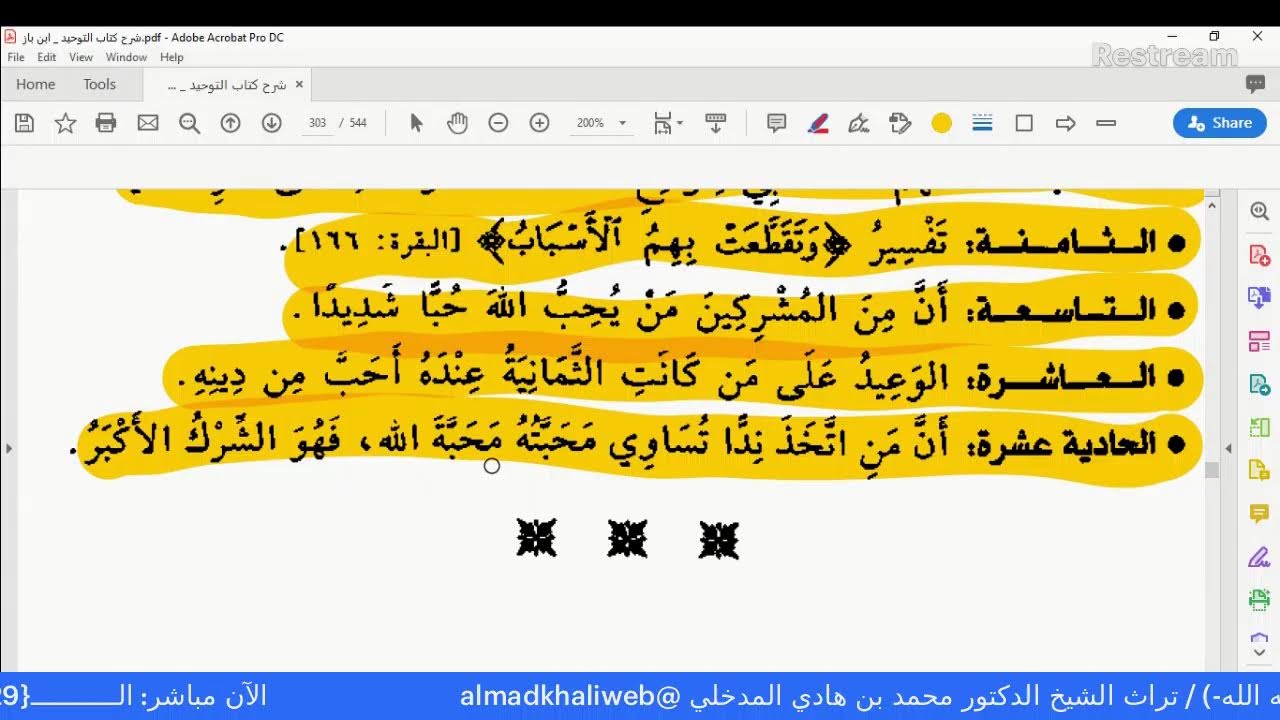
Task: Select the highlight text pen tool
Action: pos(818,123)
